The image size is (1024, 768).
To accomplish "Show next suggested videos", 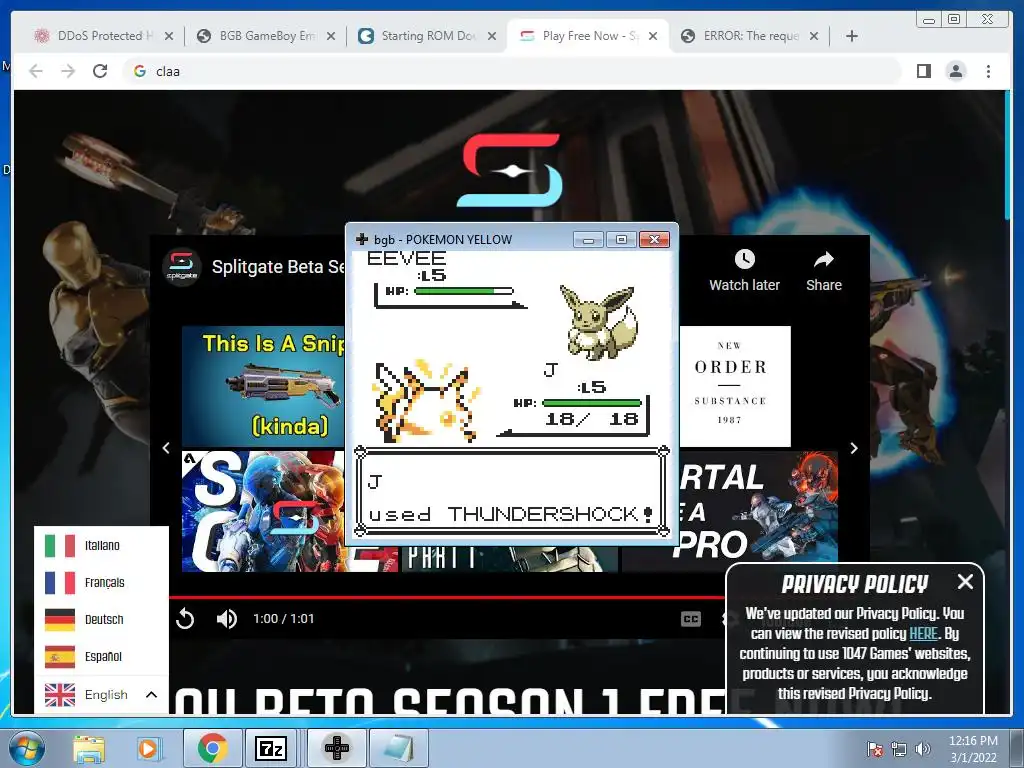I will click(x=854, y=448).
